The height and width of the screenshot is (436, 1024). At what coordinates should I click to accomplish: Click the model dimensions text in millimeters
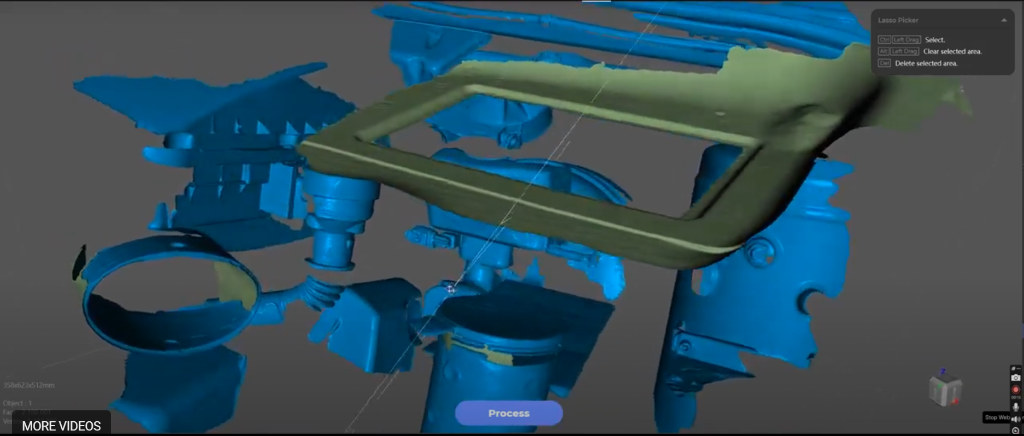tap(27, 384)
